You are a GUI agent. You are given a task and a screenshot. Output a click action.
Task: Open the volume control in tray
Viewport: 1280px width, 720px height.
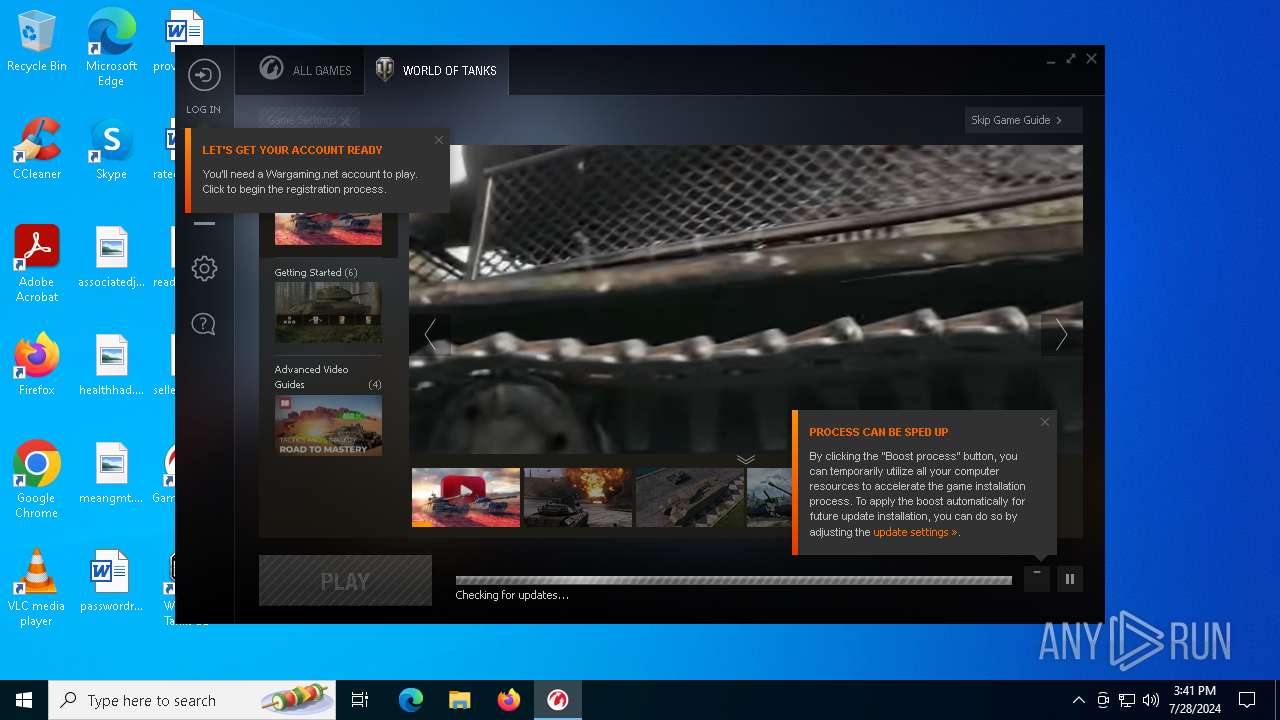[1150, 700]
